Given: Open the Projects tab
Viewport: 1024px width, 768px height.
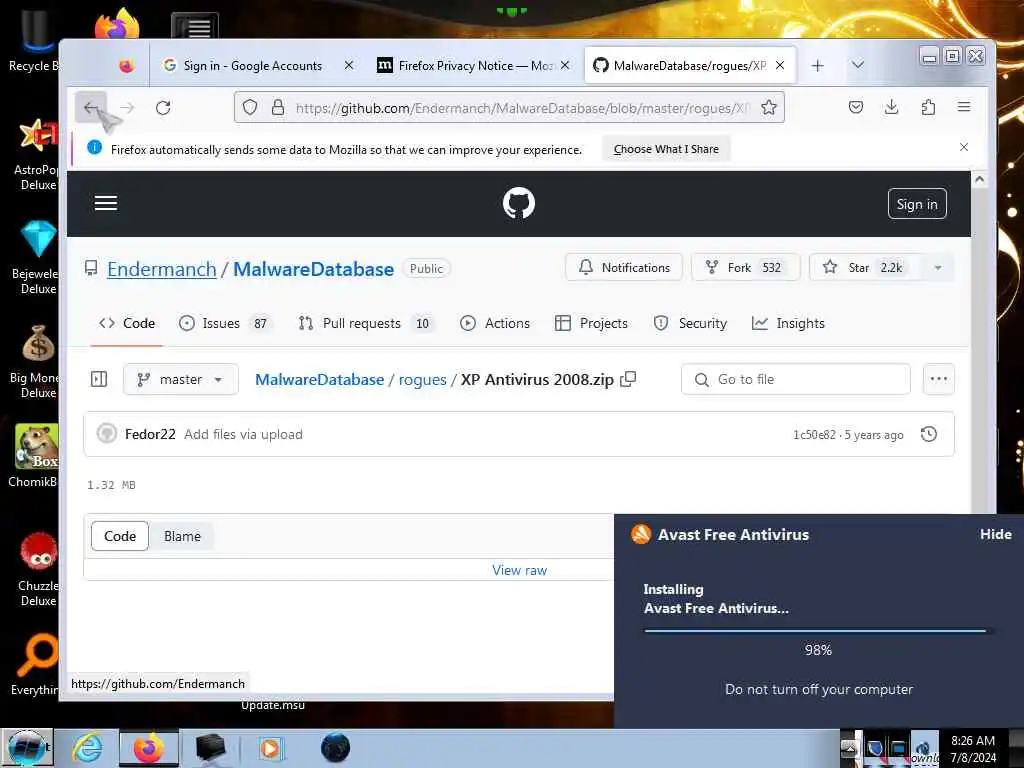Looking at the screenshot, I should click(x=591, y=323).
